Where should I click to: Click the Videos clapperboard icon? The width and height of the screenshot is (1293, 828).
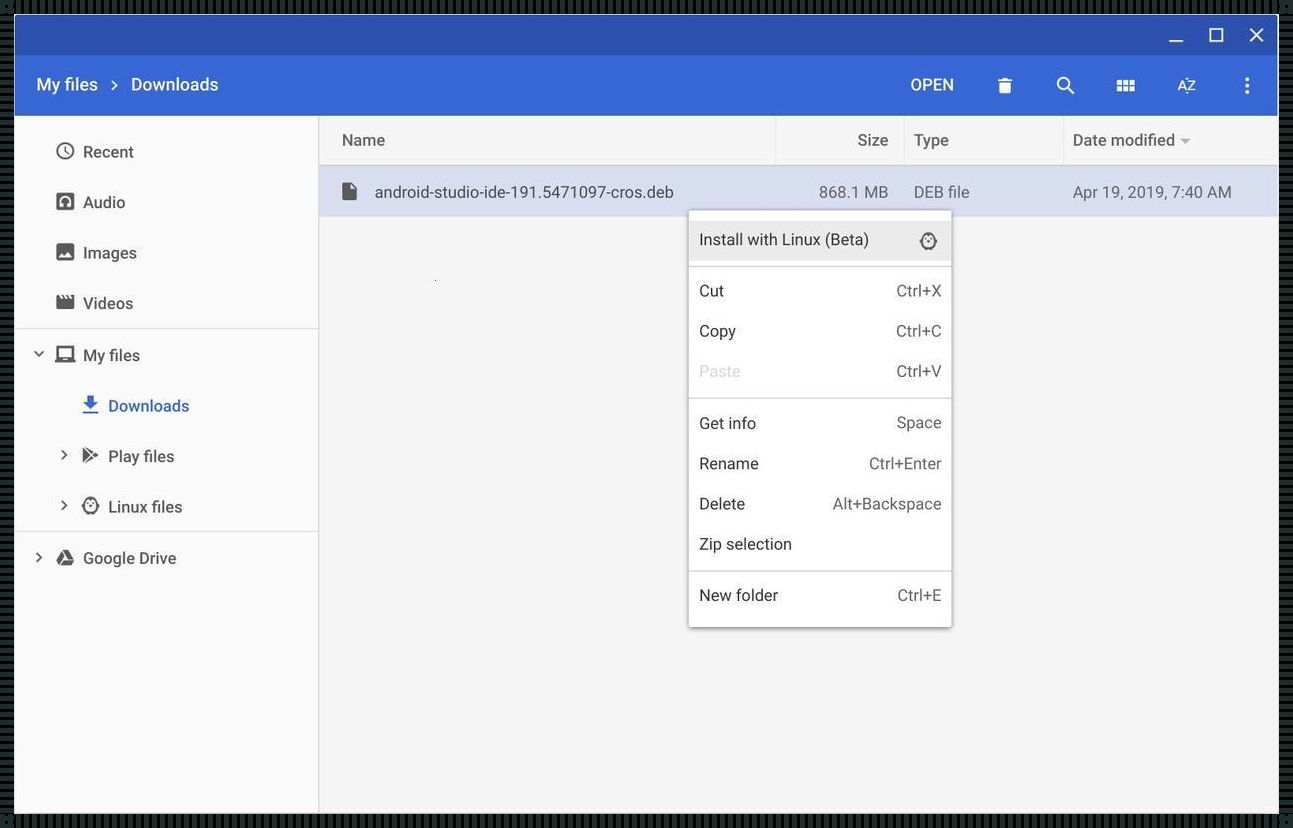65,302
